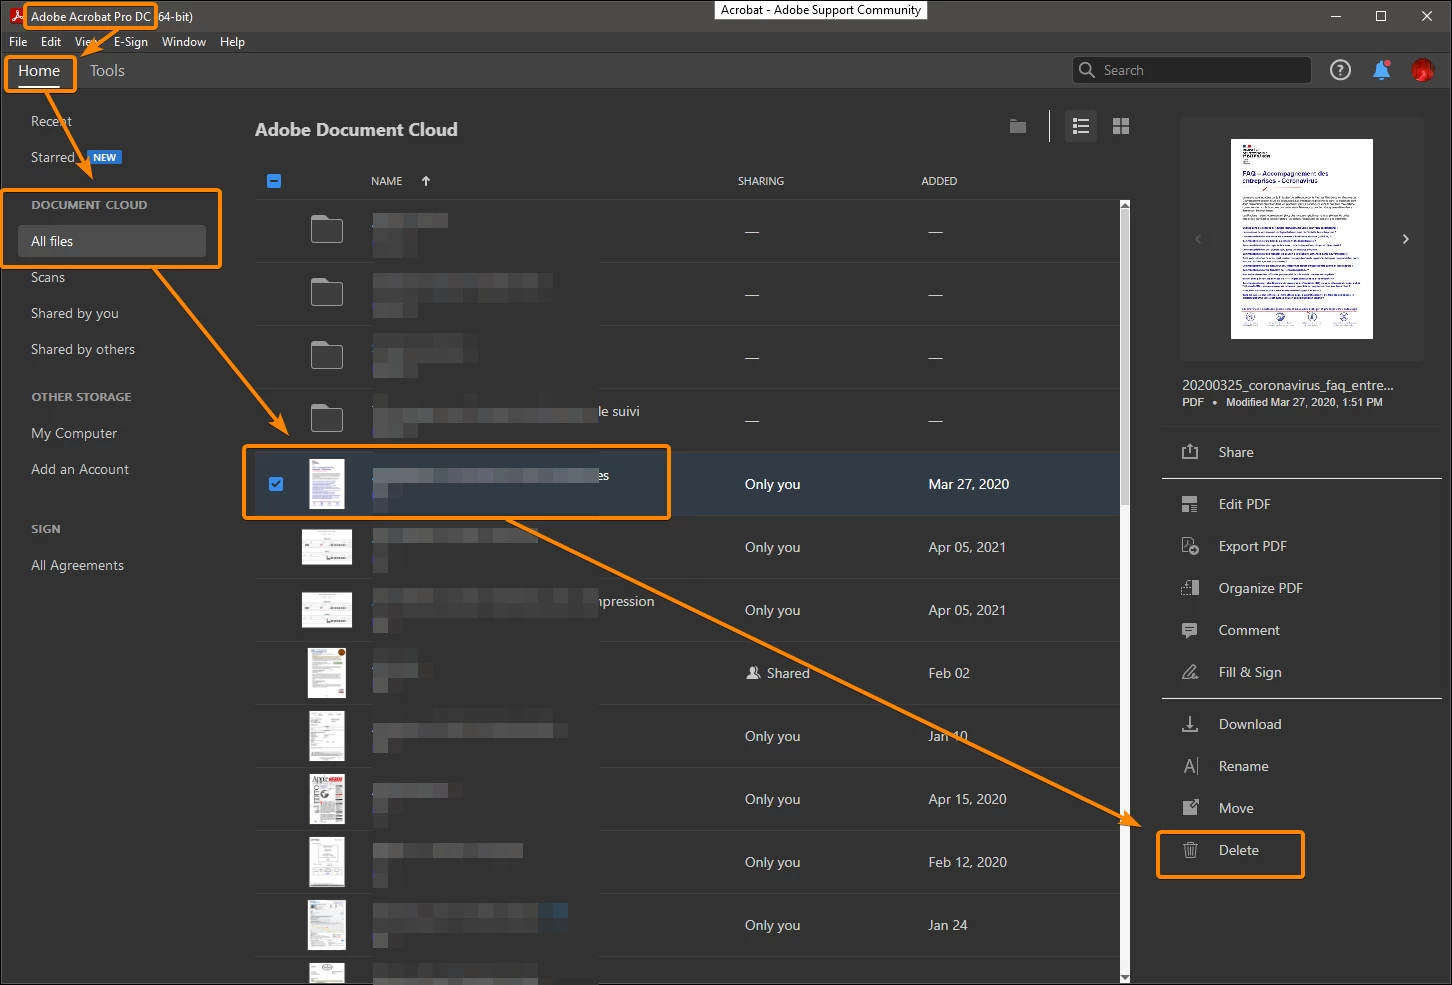
Task: Open All Agreements
Action: click(78, 565)
